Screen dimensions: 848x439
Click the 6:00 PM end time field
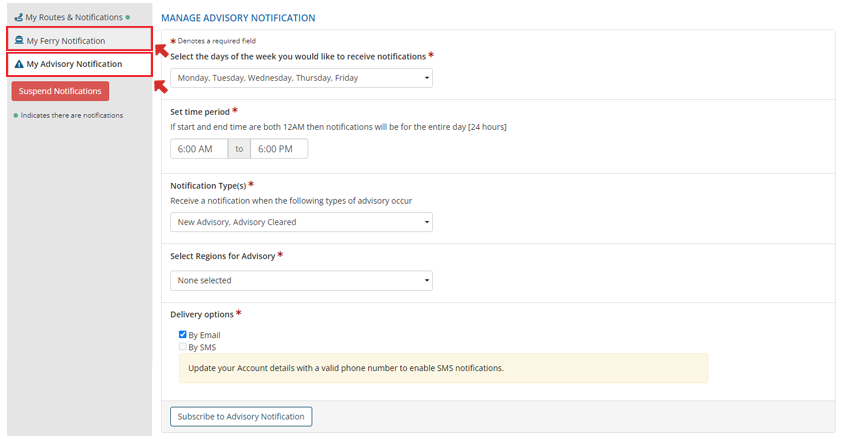tap(279, 149)
